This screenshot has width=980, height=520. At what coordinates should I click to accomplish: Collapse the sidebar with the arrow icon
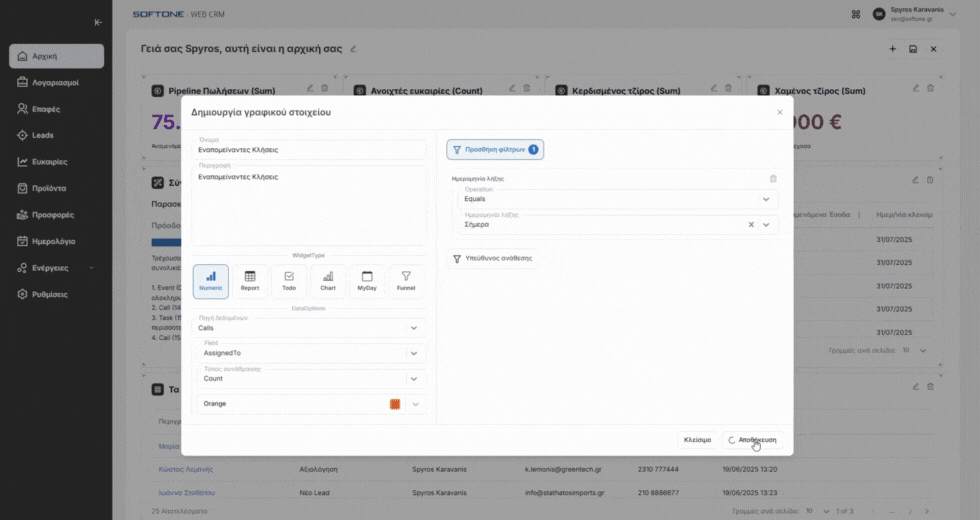[97, 22]
